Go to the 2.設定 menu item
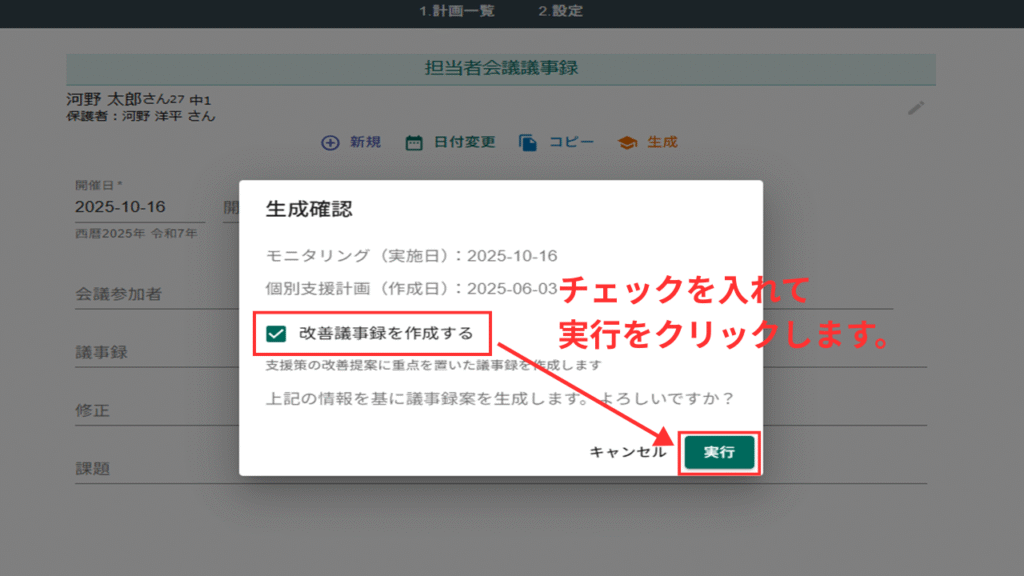Viewport: 1024px width, 576px height. click(560, 12)
